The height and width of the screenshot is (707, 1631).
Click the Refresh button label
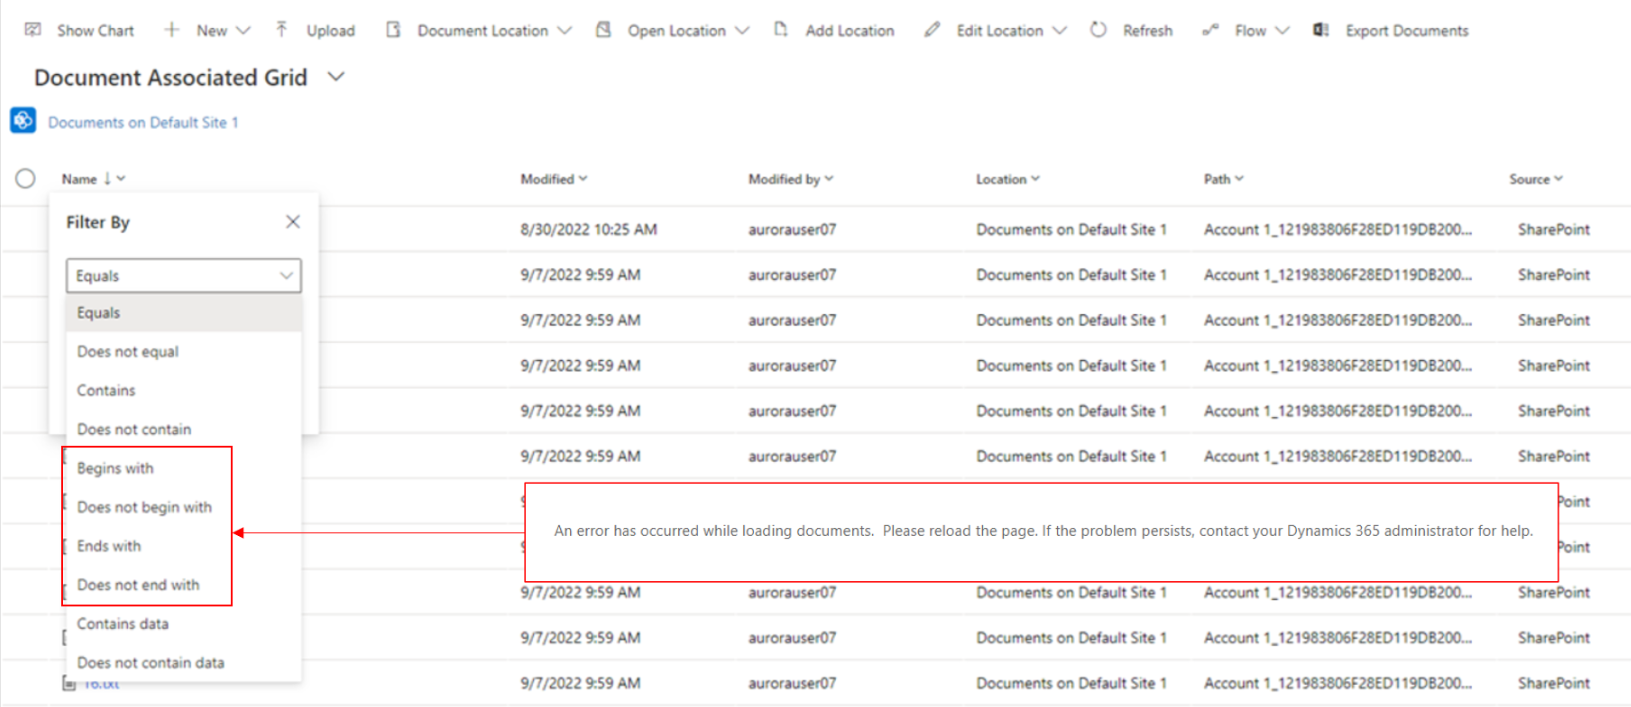[x=1148, y=31]
